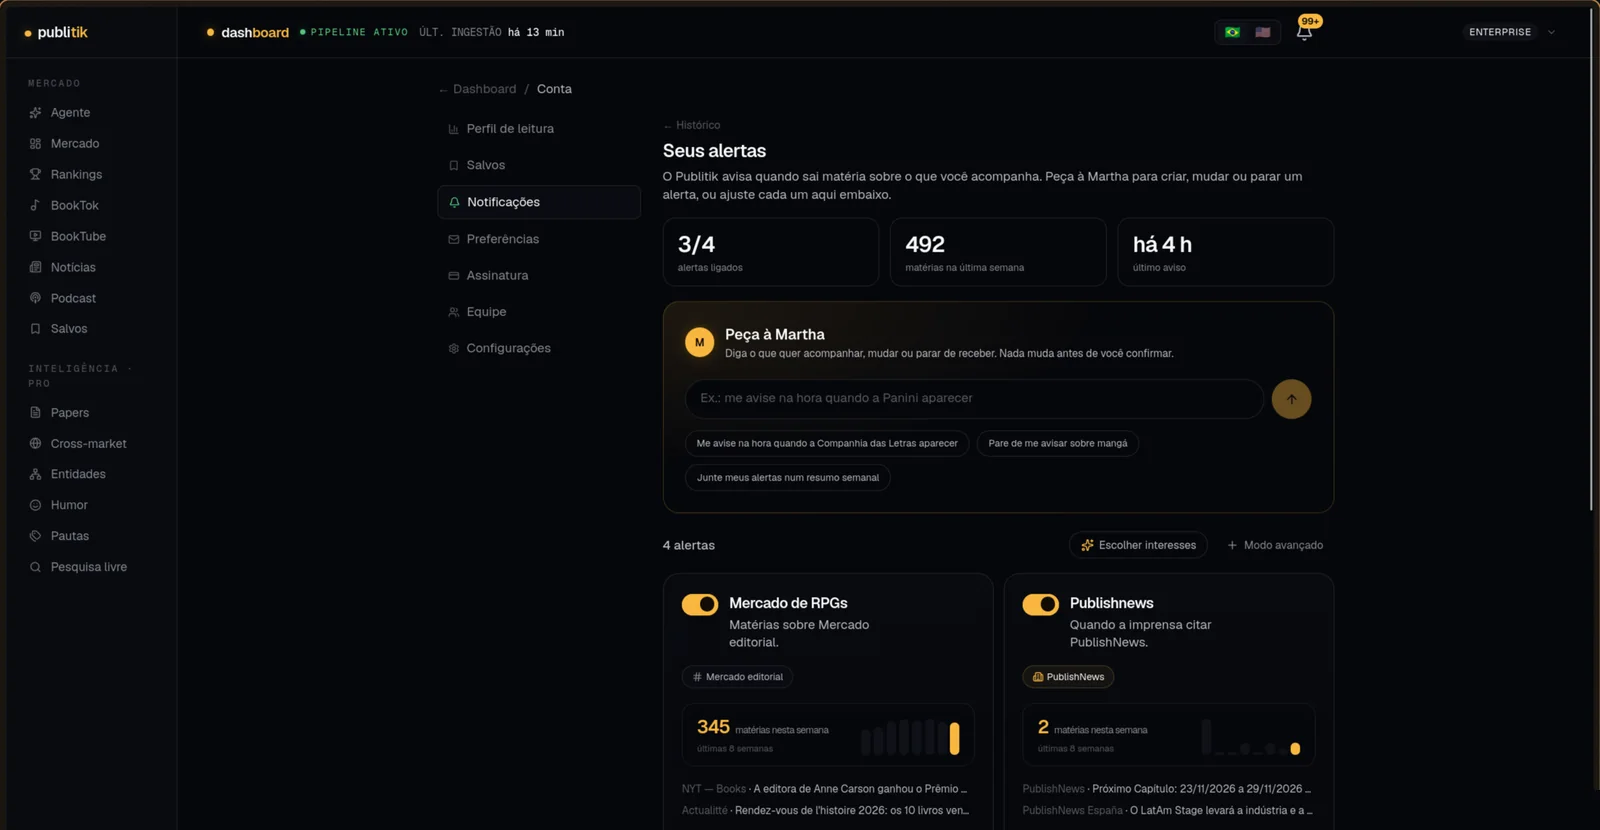Image resolution: width=1600 pixels, height=830 pixels.
Task: Open the Próximo Capítulo PublishNews headline
Action: pos(1167,789)
